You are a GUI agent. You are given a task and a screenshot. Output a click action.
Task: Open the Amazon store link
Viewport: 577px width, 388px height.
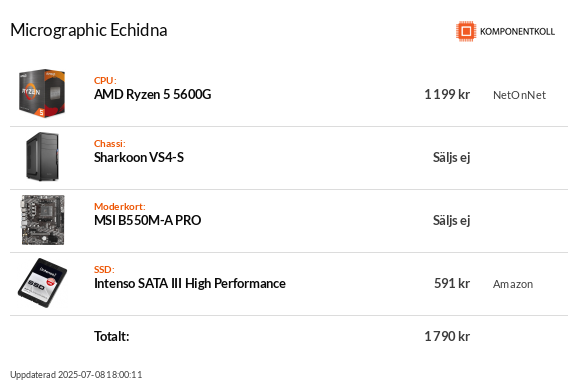[x=513, y=284]
